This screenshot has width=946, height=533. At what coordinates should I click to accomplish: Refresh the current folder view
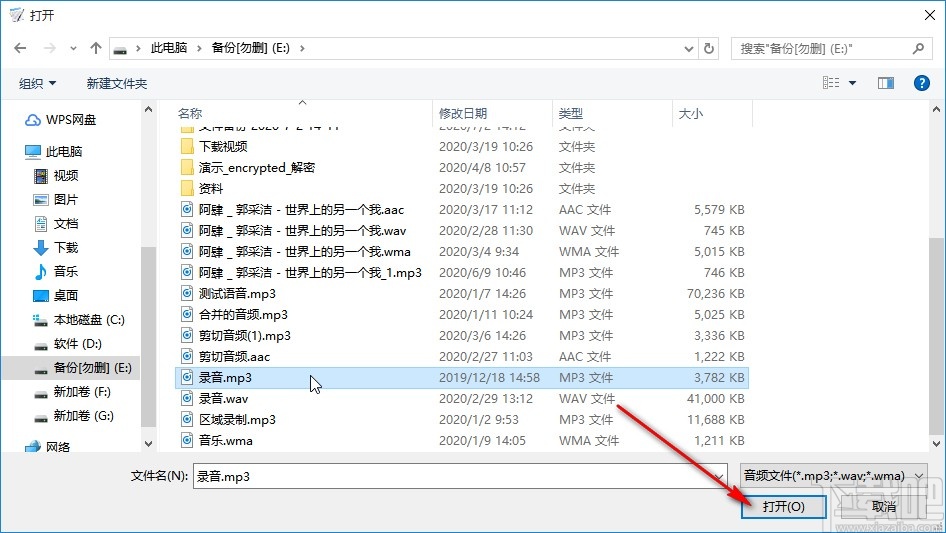710,48
